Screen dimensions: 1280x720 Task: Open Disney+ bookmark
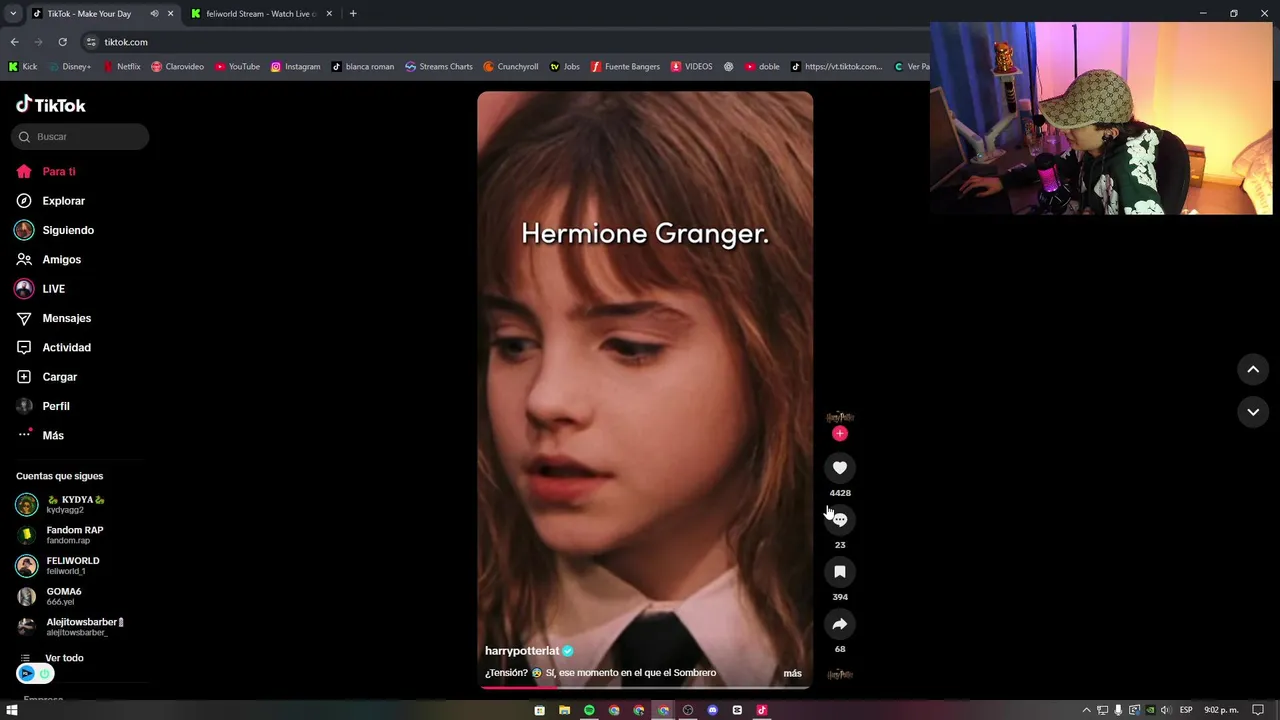(69, 67)
